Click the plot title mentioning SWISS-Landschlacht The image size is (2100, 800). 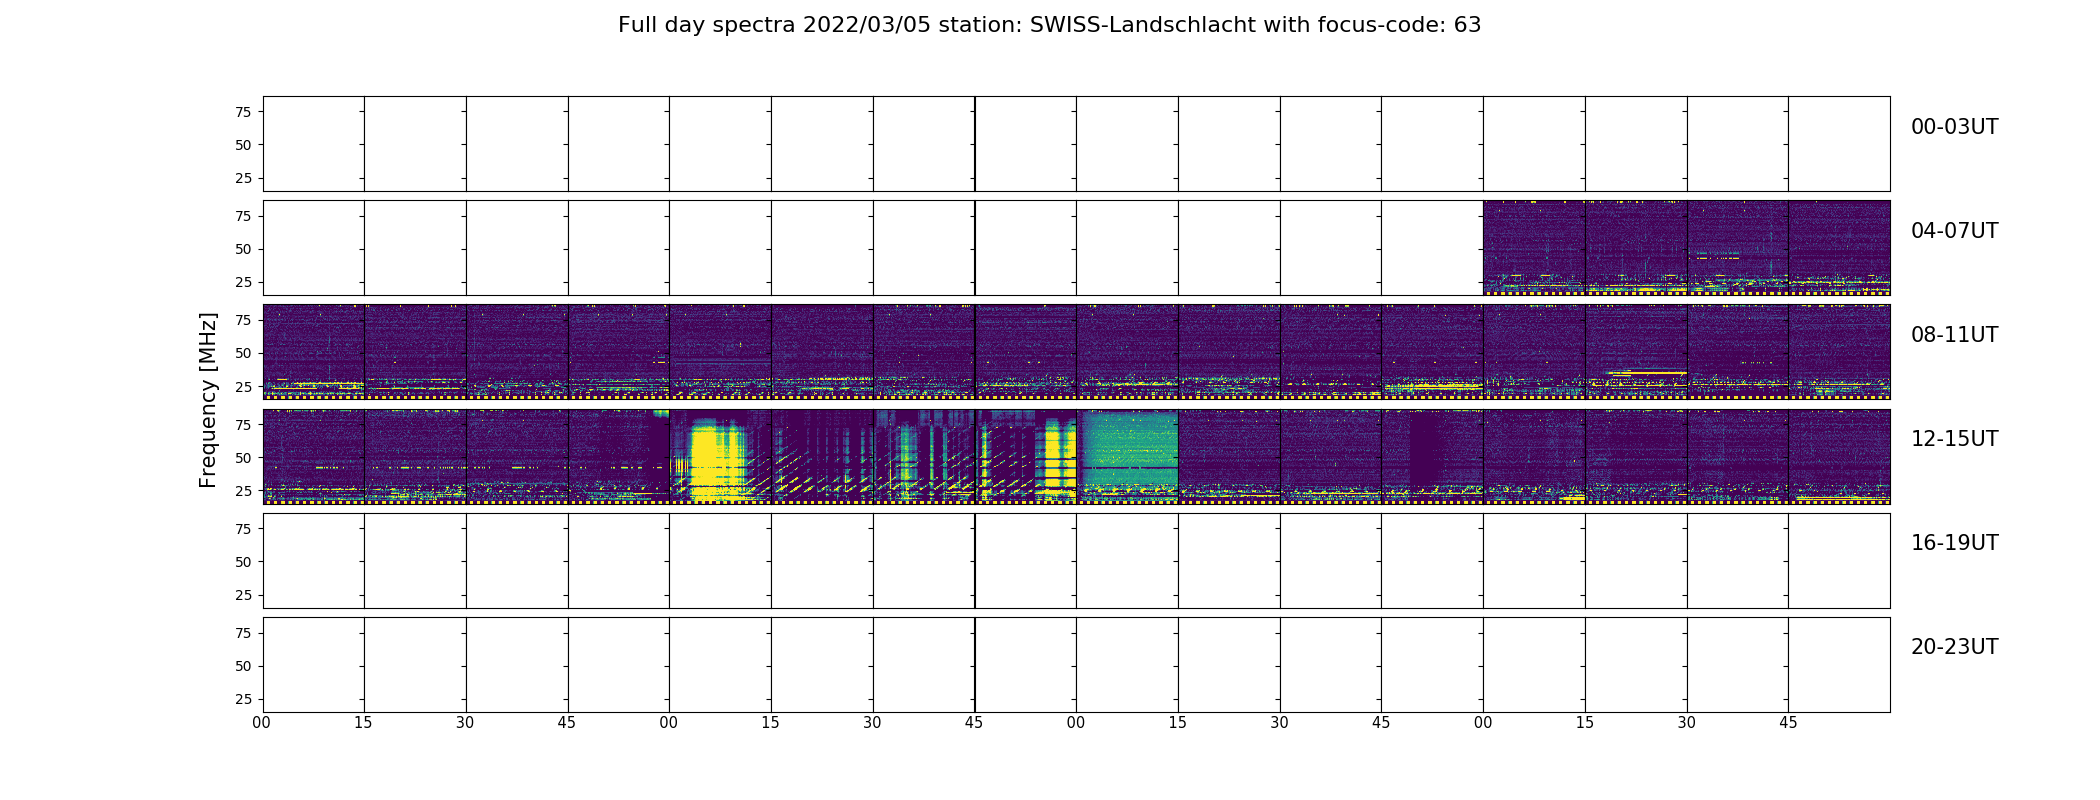[x=1049, y=25]
